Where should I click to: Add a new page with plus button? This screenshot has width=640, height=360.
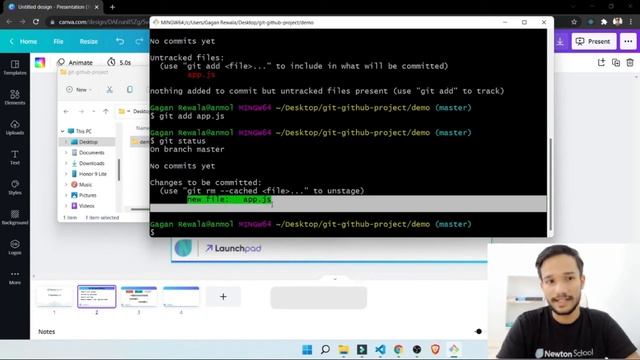[223, 296]
